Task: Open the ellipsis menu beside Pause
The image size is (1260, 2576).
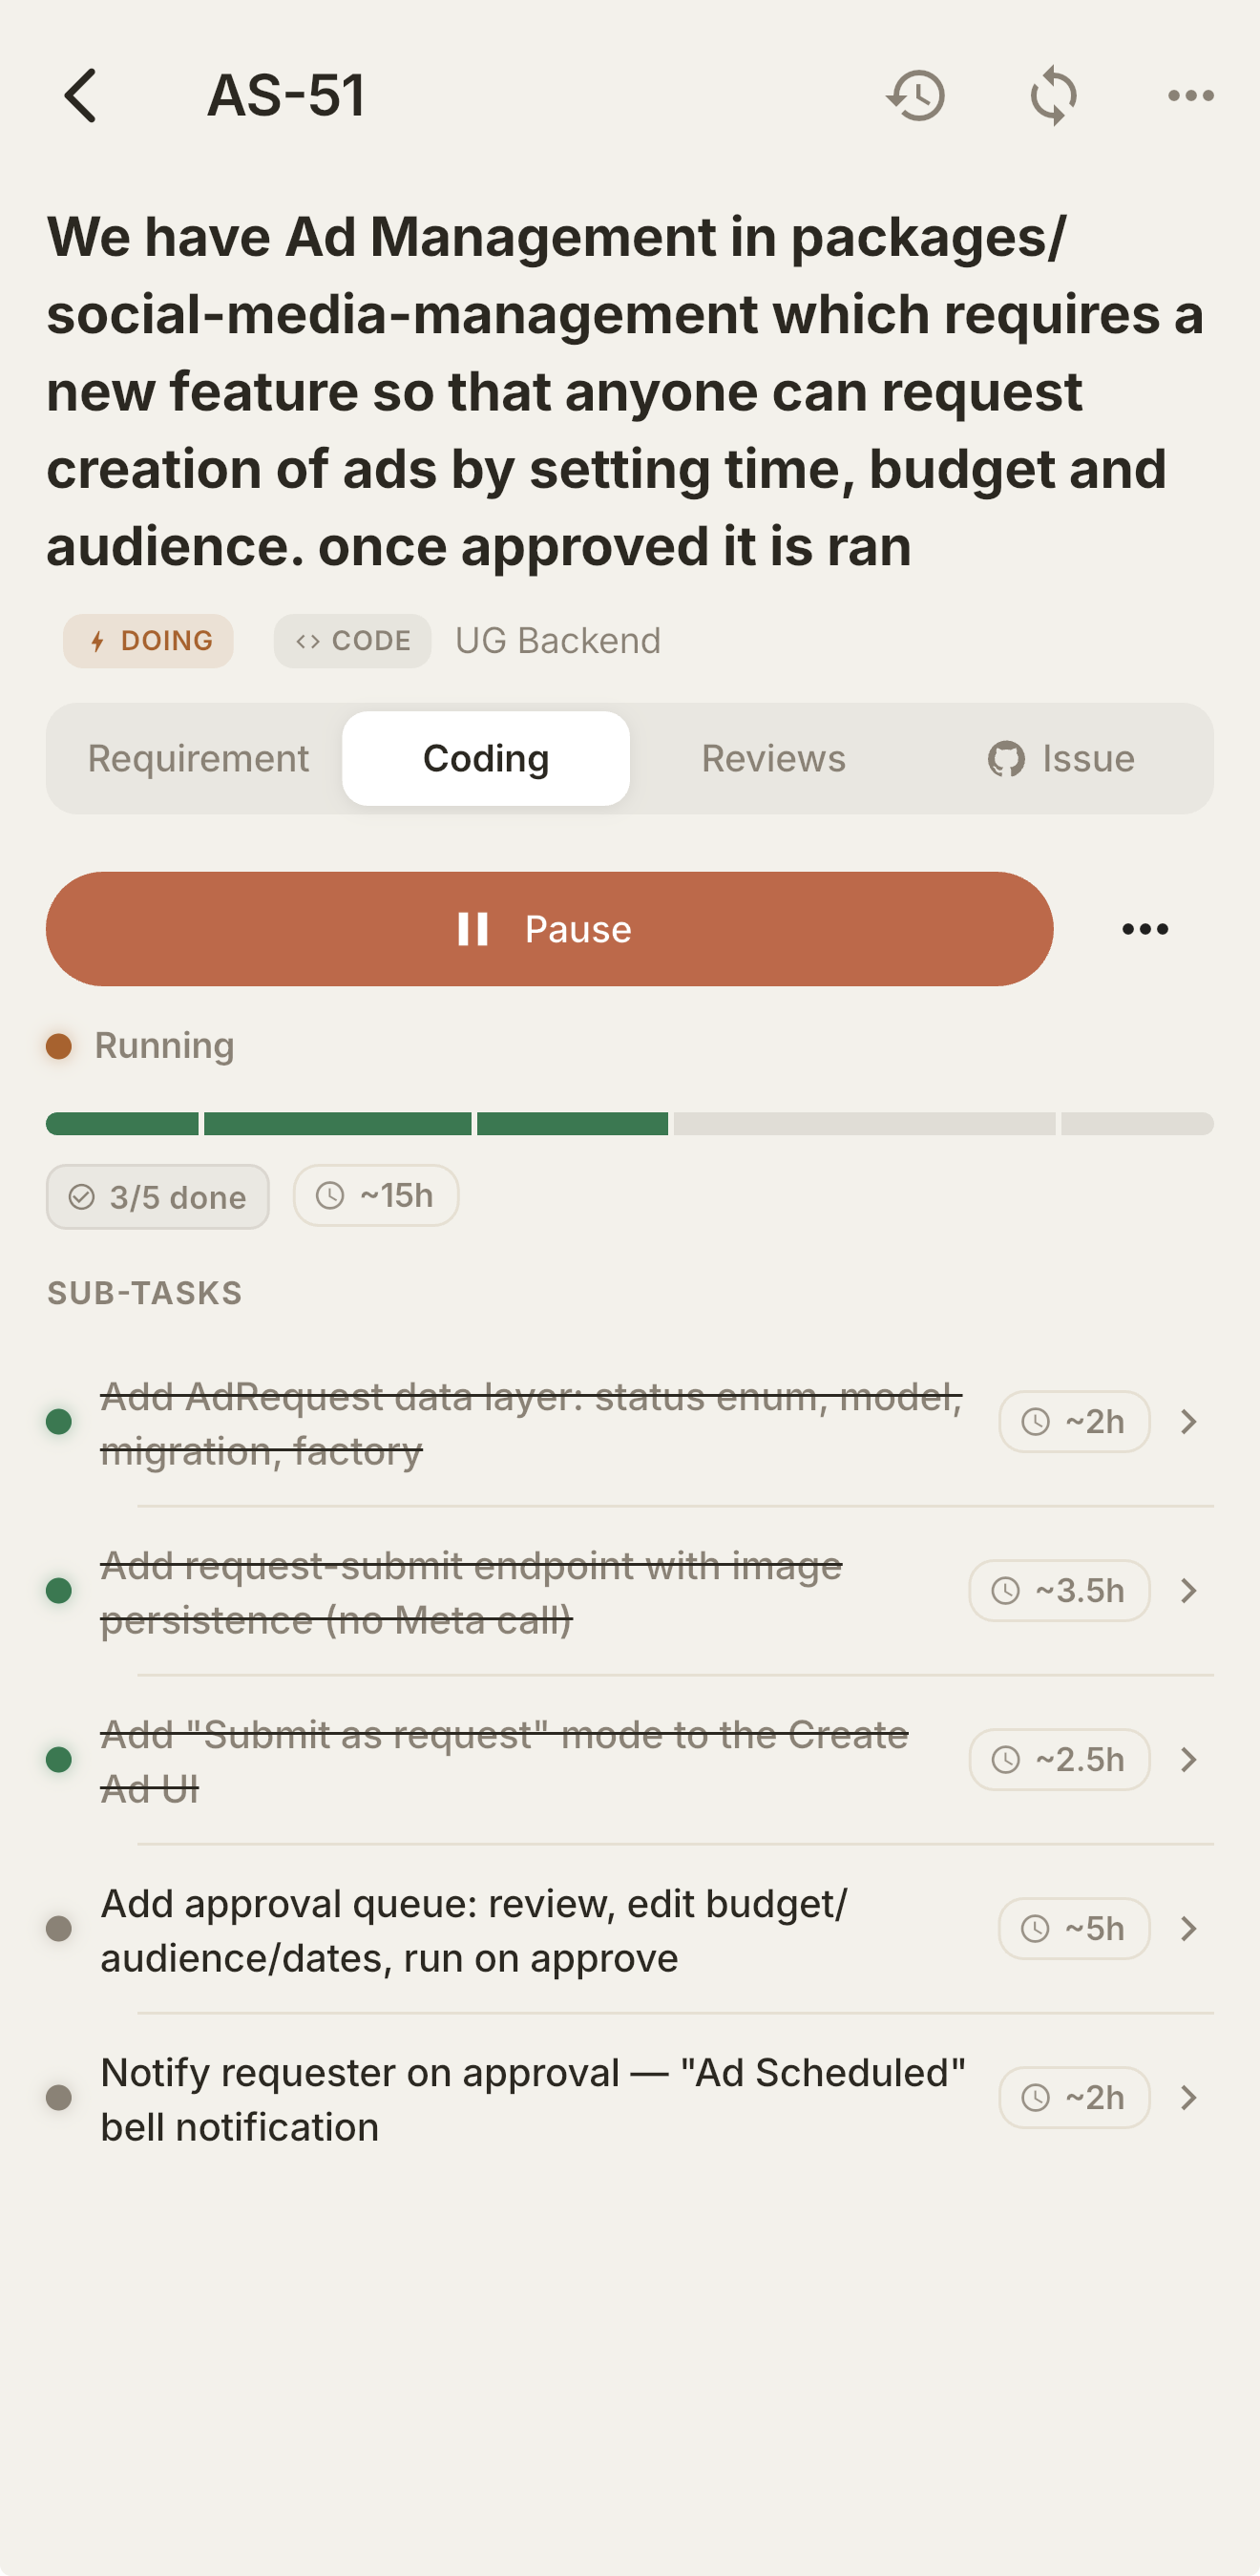Action: coord(1145,929)
